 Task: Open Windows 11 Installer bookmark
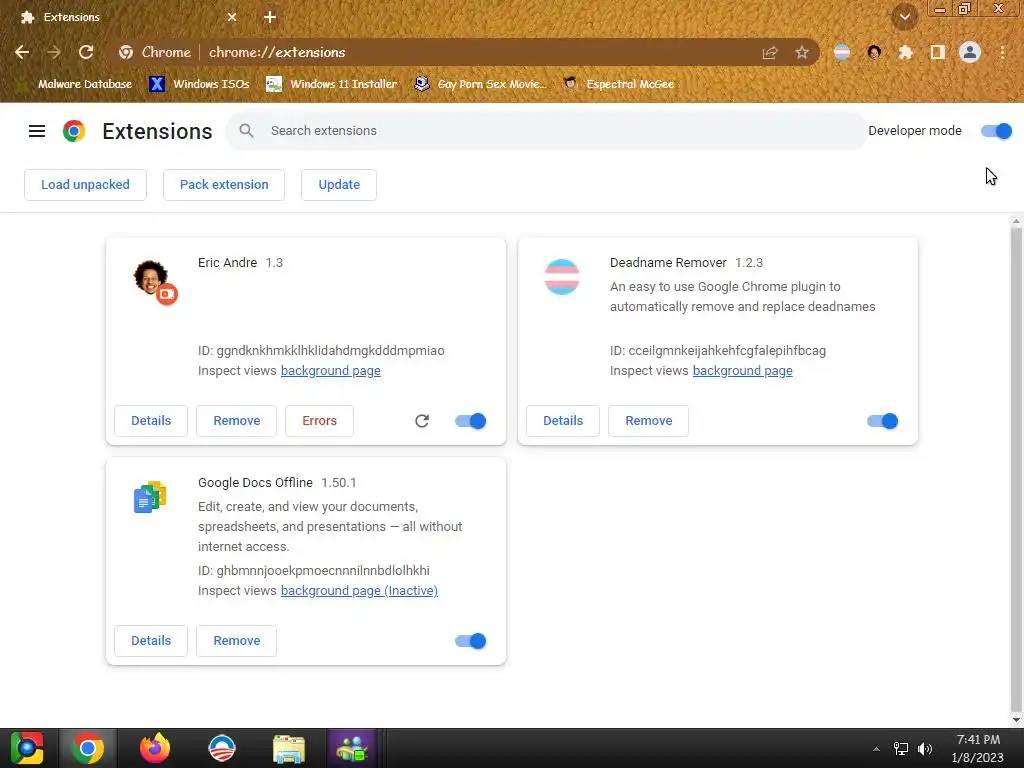pyautogui.click(x=332, y=84)
